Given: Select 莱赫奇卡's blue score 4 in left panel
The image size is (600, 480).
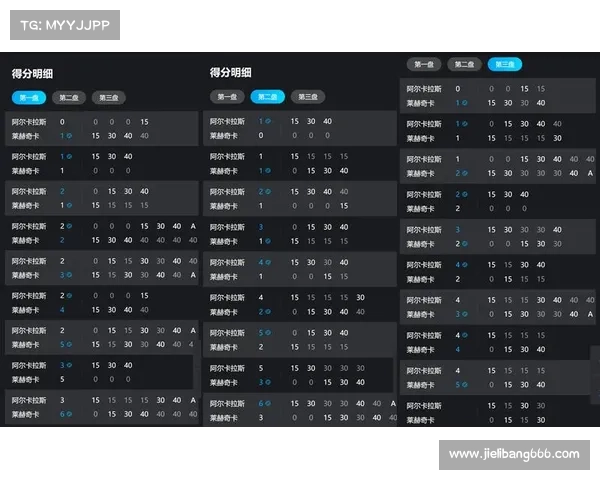Looking at the screenshot, I should (62, 310).
